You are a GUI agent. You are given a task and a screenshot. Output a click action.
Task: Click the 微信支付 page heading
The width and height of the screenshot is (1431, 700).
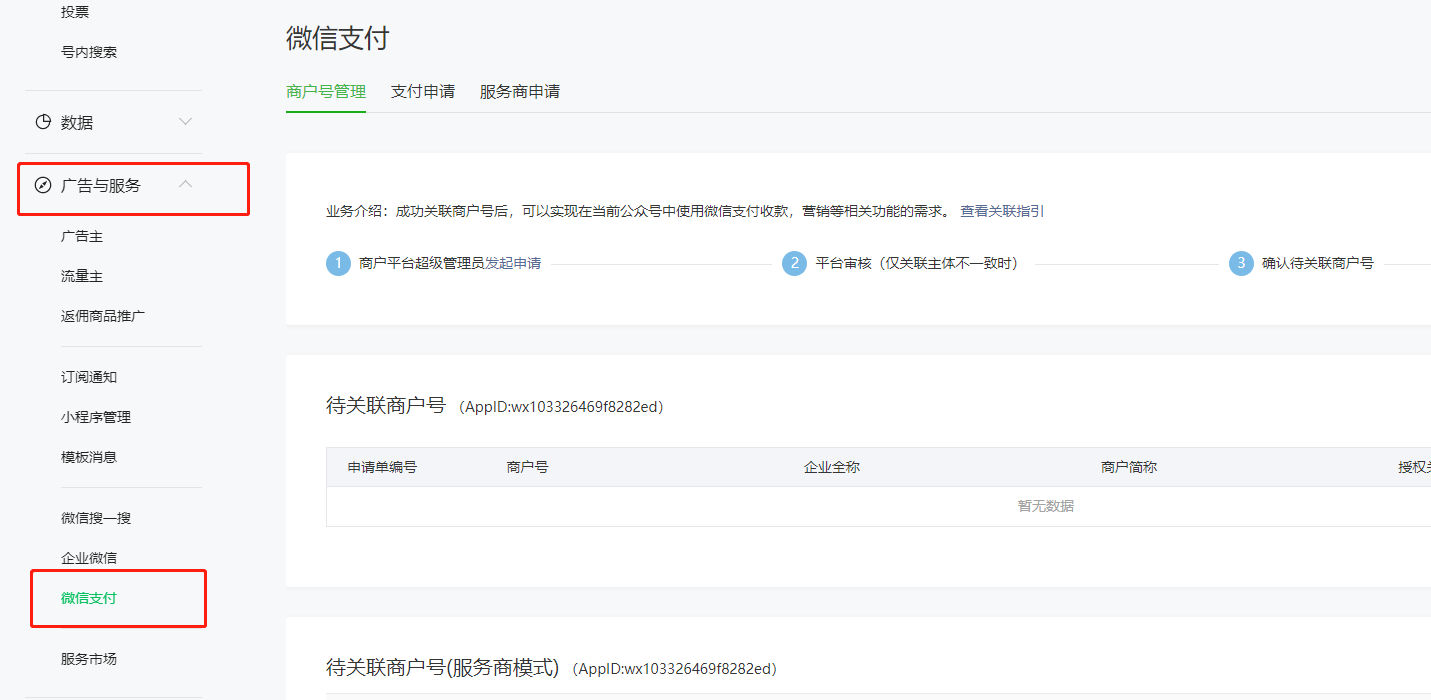(x=337, y=38)
